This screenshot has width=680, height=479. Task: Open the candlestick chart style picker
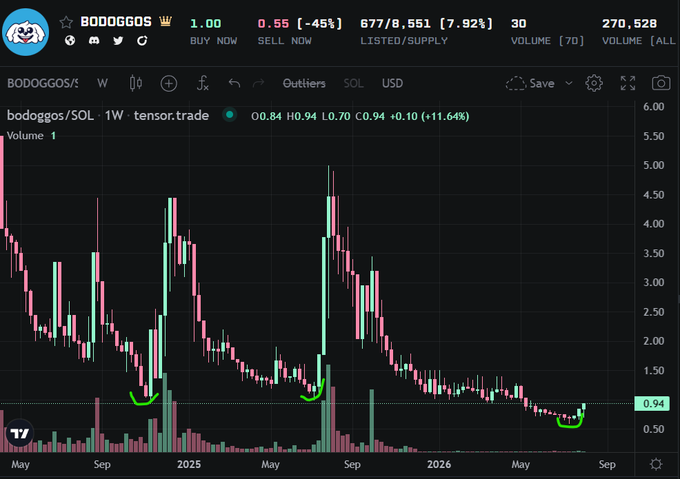point(136,83)
